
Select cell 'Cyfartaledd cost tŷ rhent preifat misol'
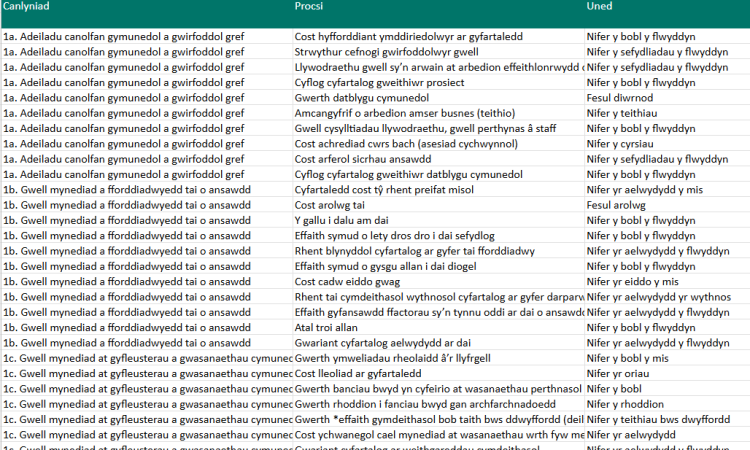point(439,189)
